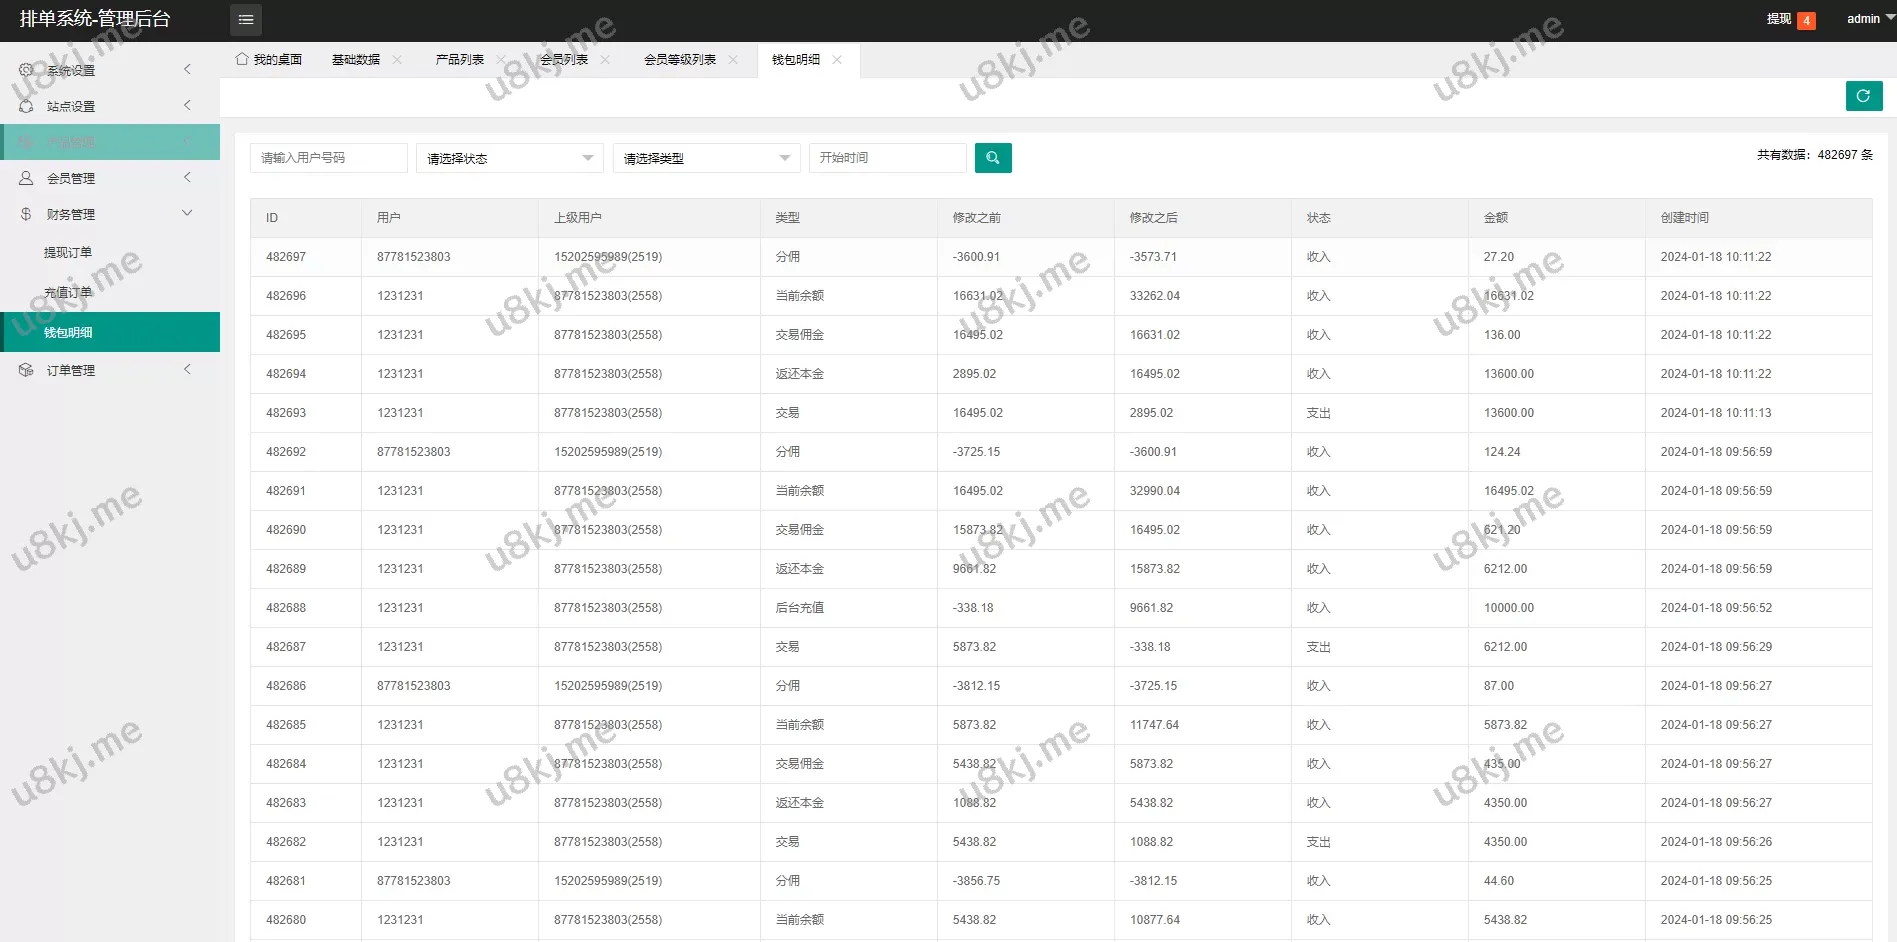Click the magnifier search button

[992, 158]
